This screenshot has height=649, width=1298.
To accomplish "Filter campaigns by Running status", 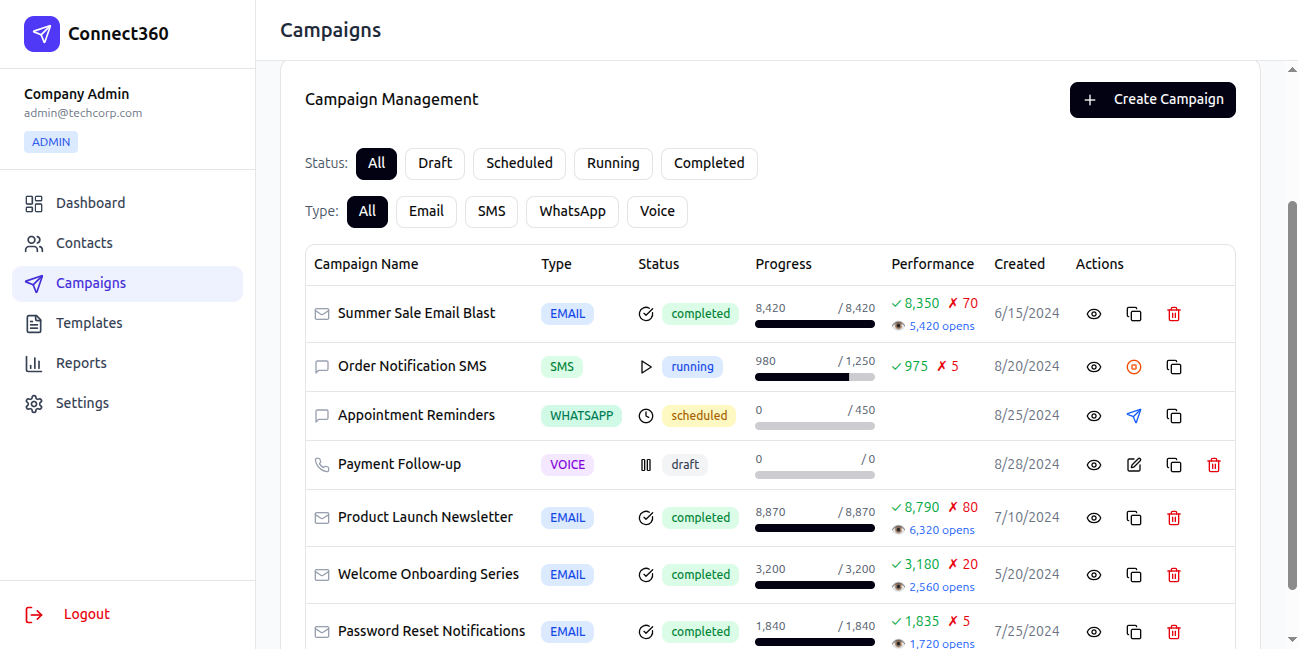I will pyautogui.click(x=613, y=163).
